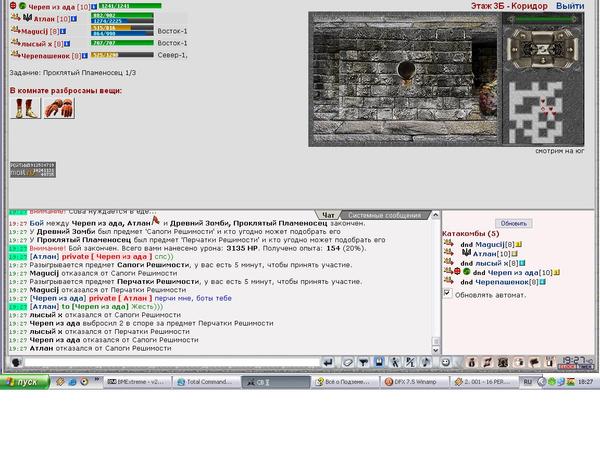This screenshot has width=600, height=450.
Task: Click Magucij orange health bar
Action: [x=122, y=28]
